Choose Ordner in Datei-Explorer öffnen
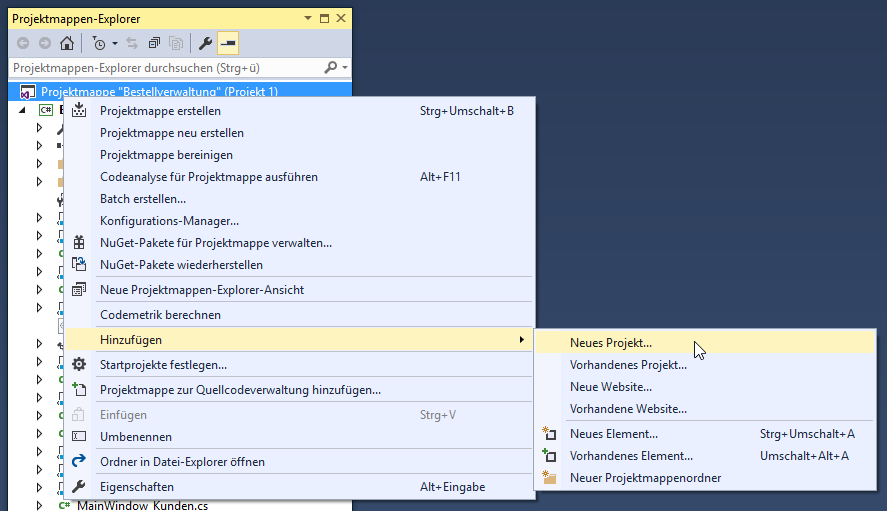The height and width of the screenshot is (511, 887). 299,462
